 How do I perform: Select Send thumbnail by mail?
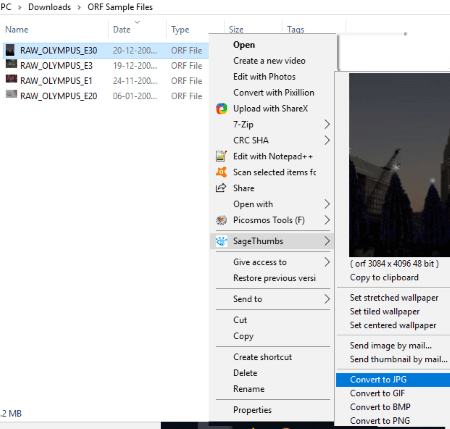tap(399, 359)
